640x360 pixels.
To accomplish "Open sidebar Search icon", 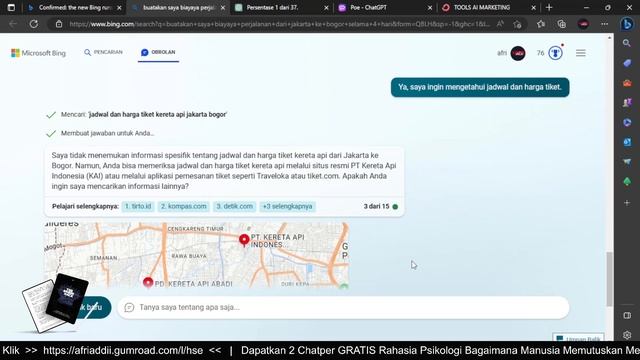I will (x=627, y=43).
